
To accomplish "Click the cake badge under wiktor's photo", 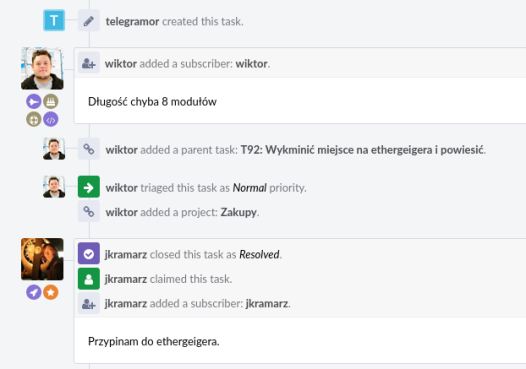I will (x=51, y=101).
